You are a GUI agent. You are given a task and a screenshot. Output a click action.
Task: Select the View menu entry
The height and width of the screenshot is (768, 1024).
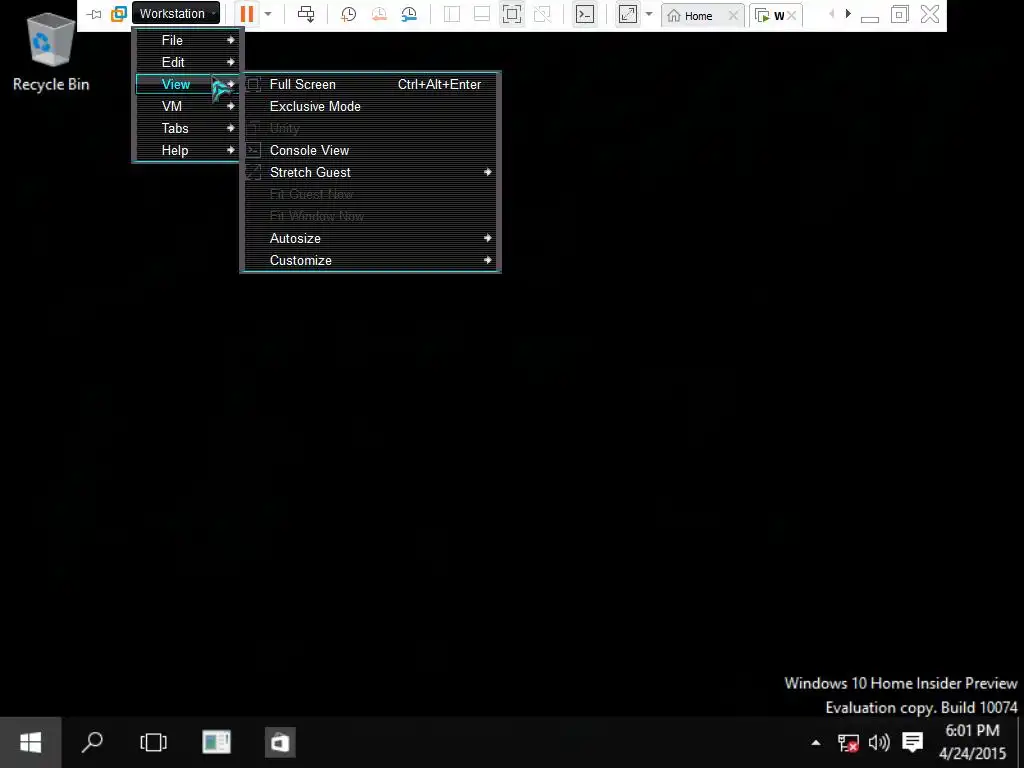click(188, 84)
